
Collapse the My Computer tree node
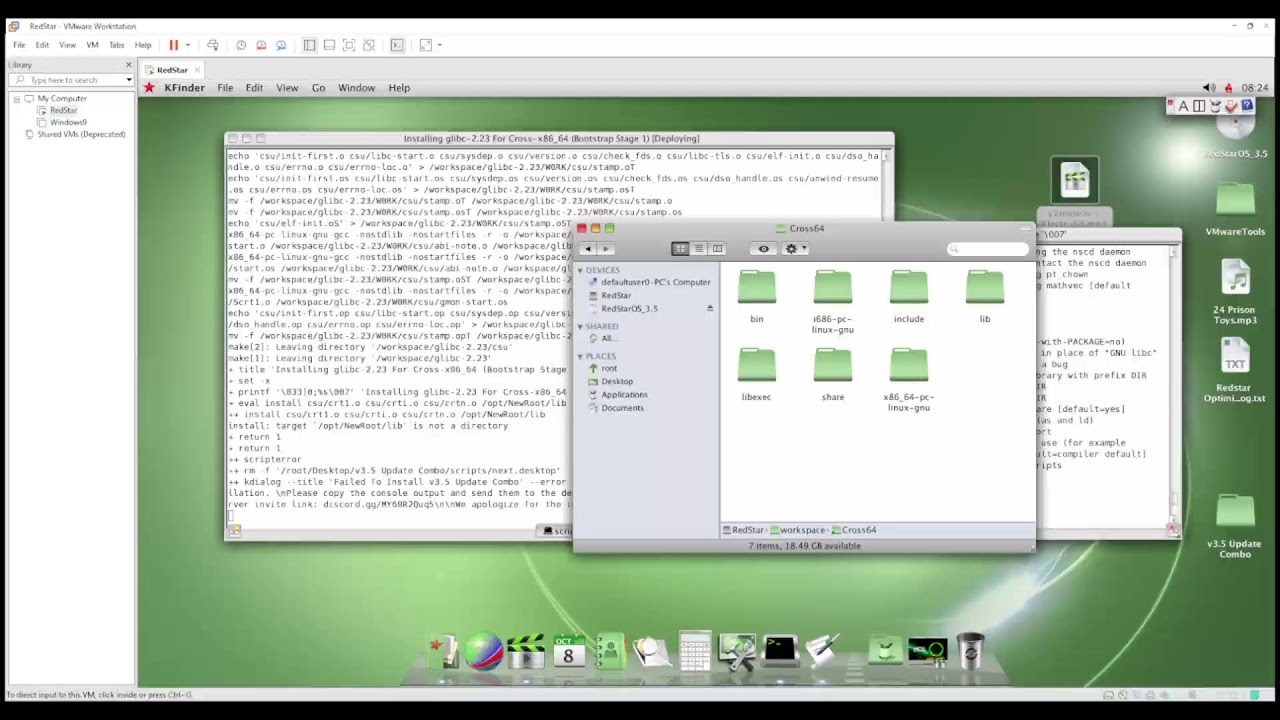17,99
